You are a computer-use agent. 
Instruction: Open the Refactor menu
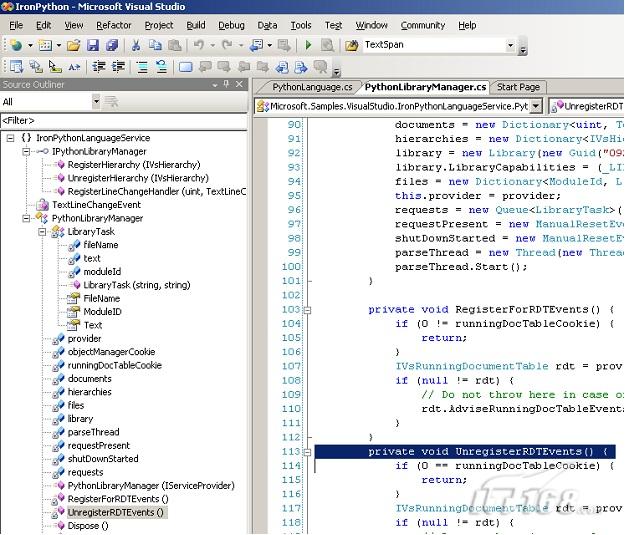114,26
